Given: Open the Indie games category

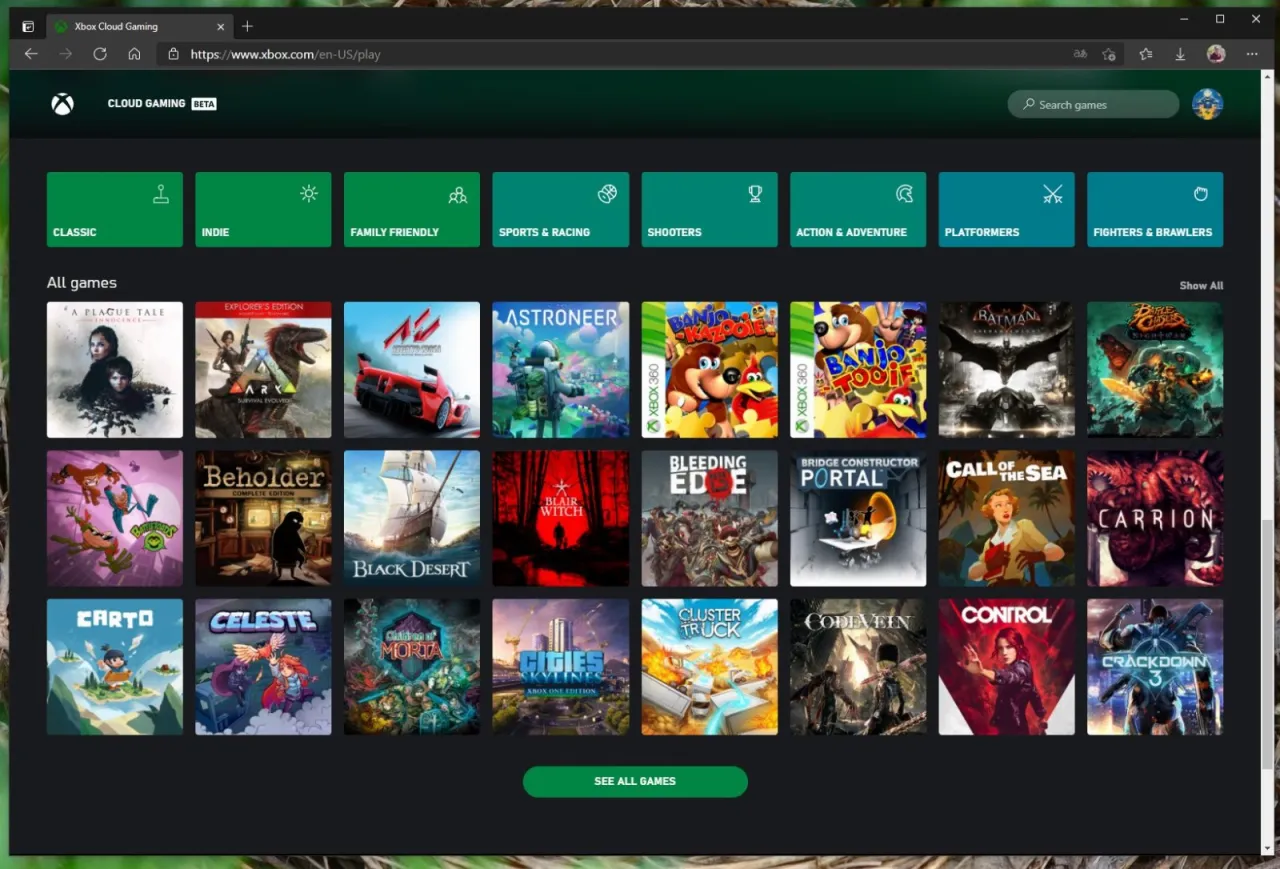Looking at the screenshot, I should [x=263, y=209].
